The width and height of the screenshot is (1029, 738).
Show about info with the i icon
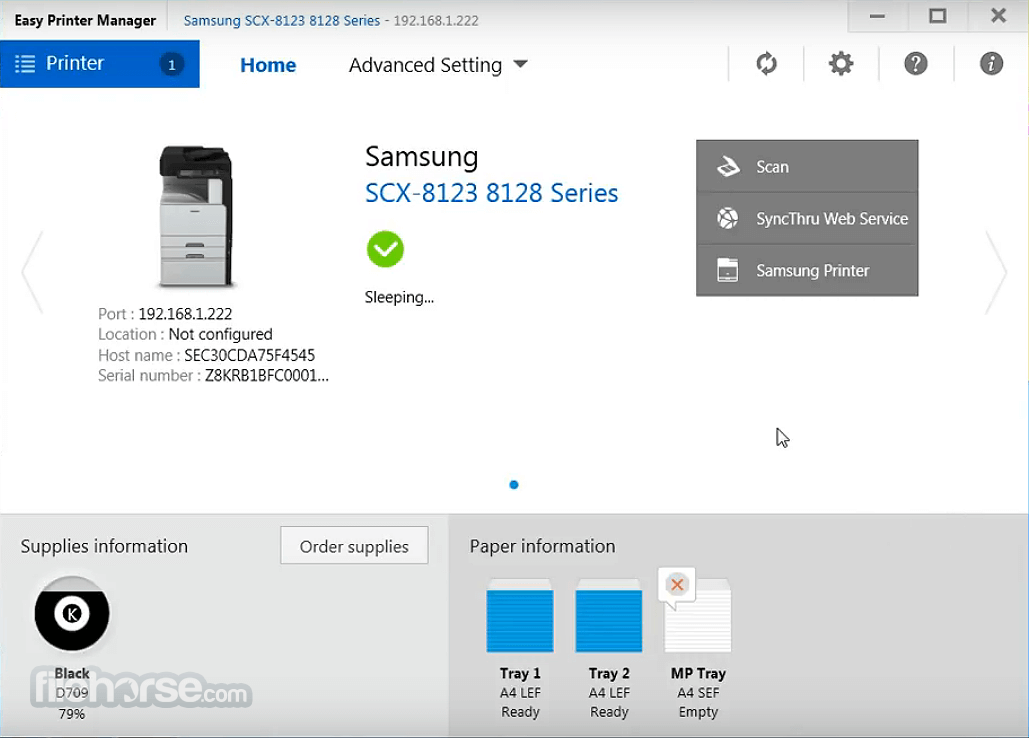pyautogui.click(x=991, y=64)
